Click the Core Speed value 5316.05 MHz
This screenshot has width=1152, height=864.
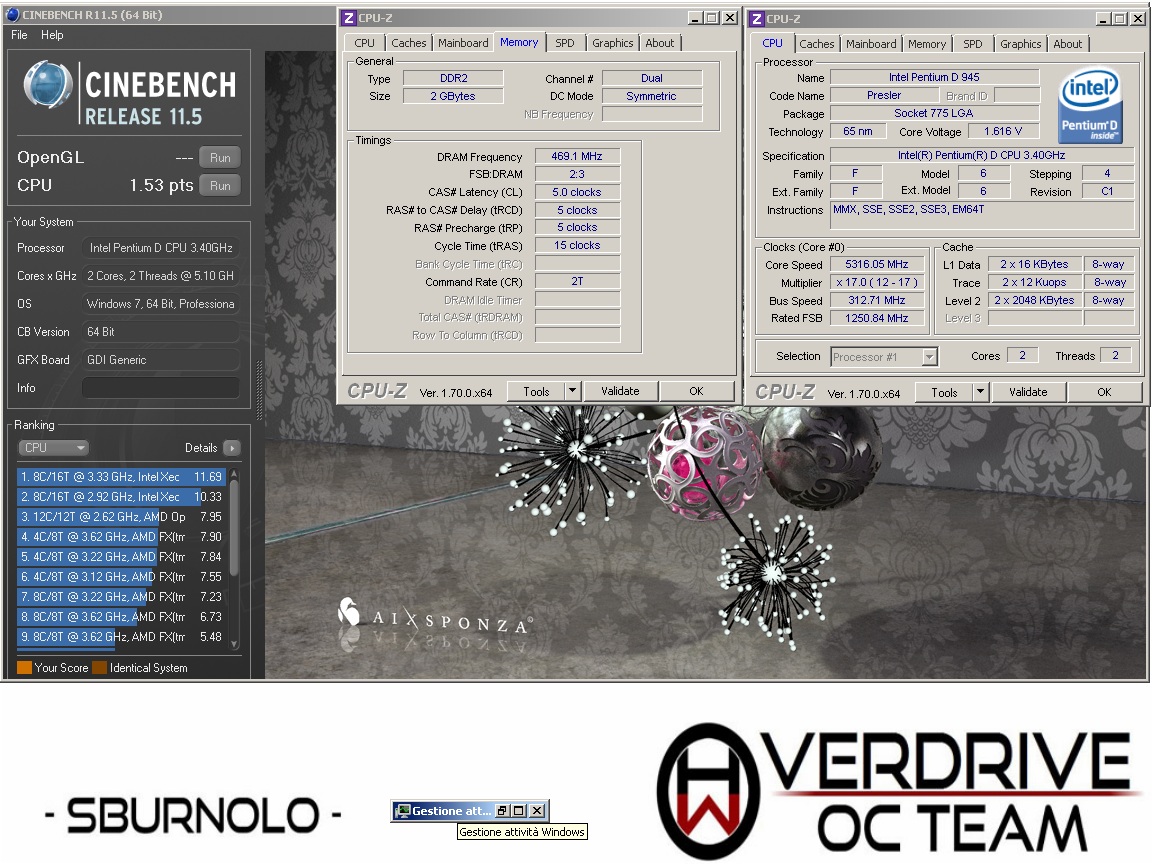coord(876,264)
